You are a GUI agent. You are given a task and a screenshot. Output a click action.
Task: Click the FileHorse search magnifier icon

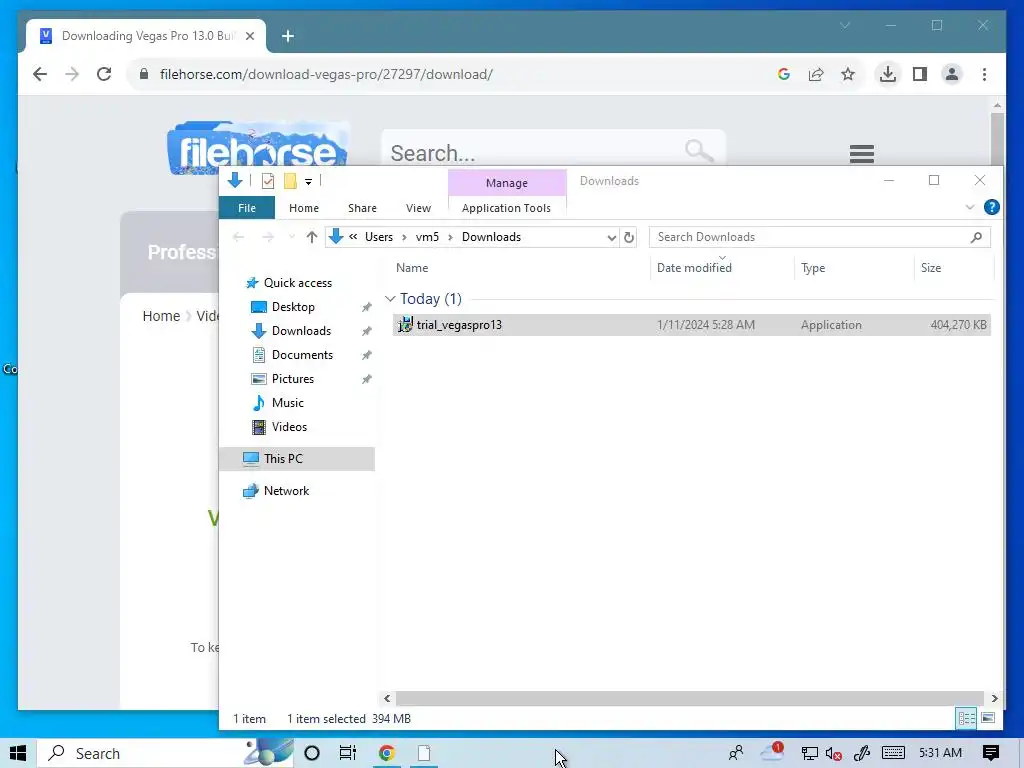click(699, 151)
